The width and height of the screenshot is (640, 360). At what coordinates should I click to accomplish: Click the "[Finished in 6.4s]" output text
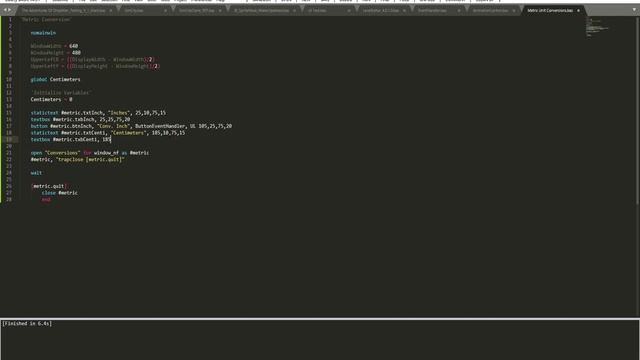tap(27, 324)
